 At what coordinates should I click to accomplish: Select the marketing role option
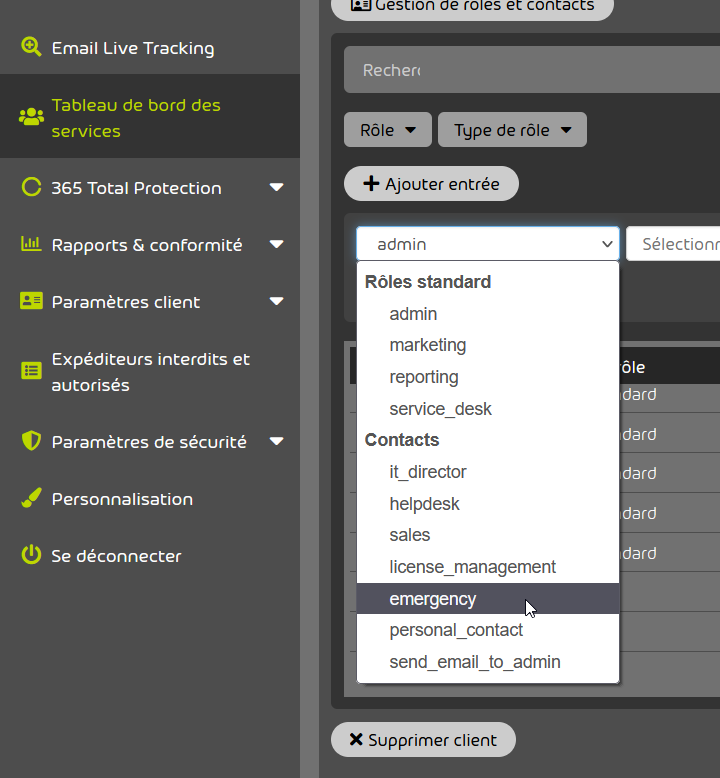488,345
